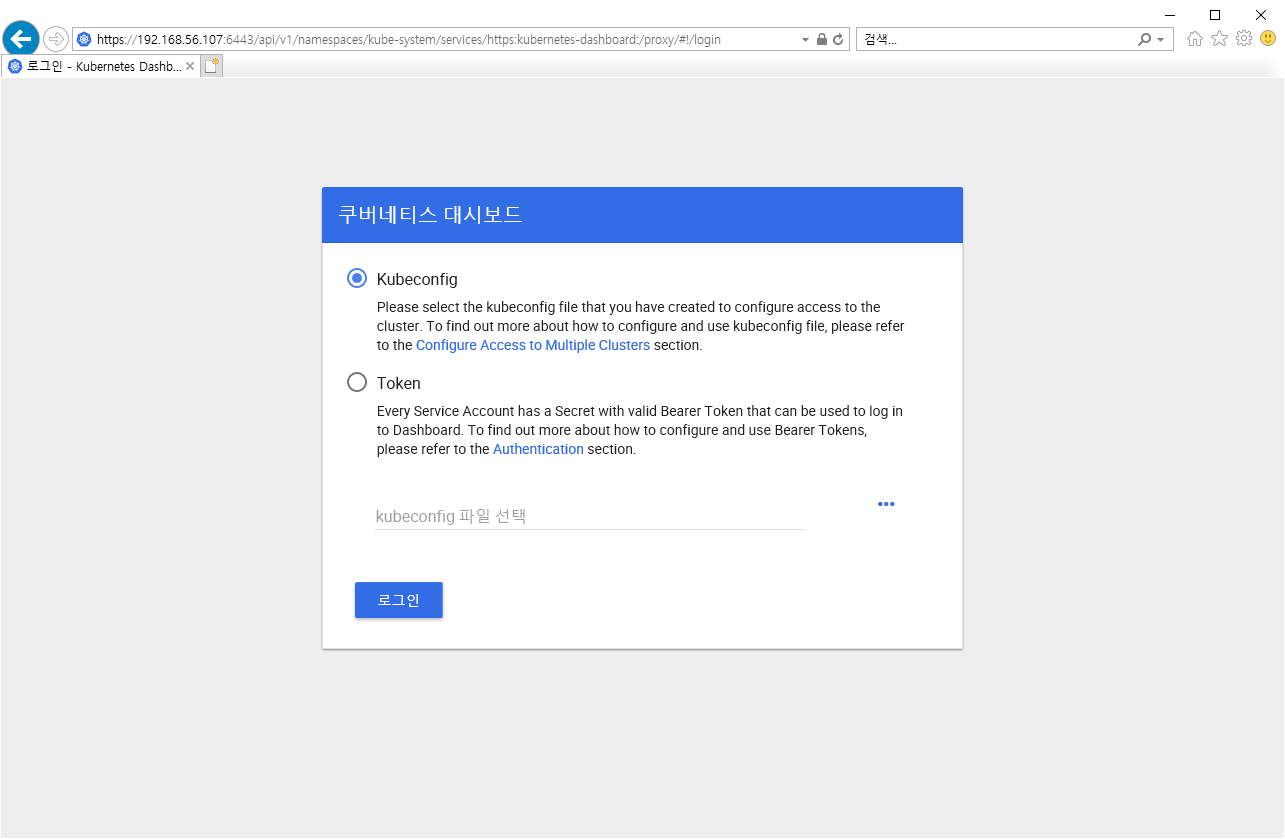1285x839 pixels.
Task: Open the search provider dropdown arrow
Action: [1160, 40]
